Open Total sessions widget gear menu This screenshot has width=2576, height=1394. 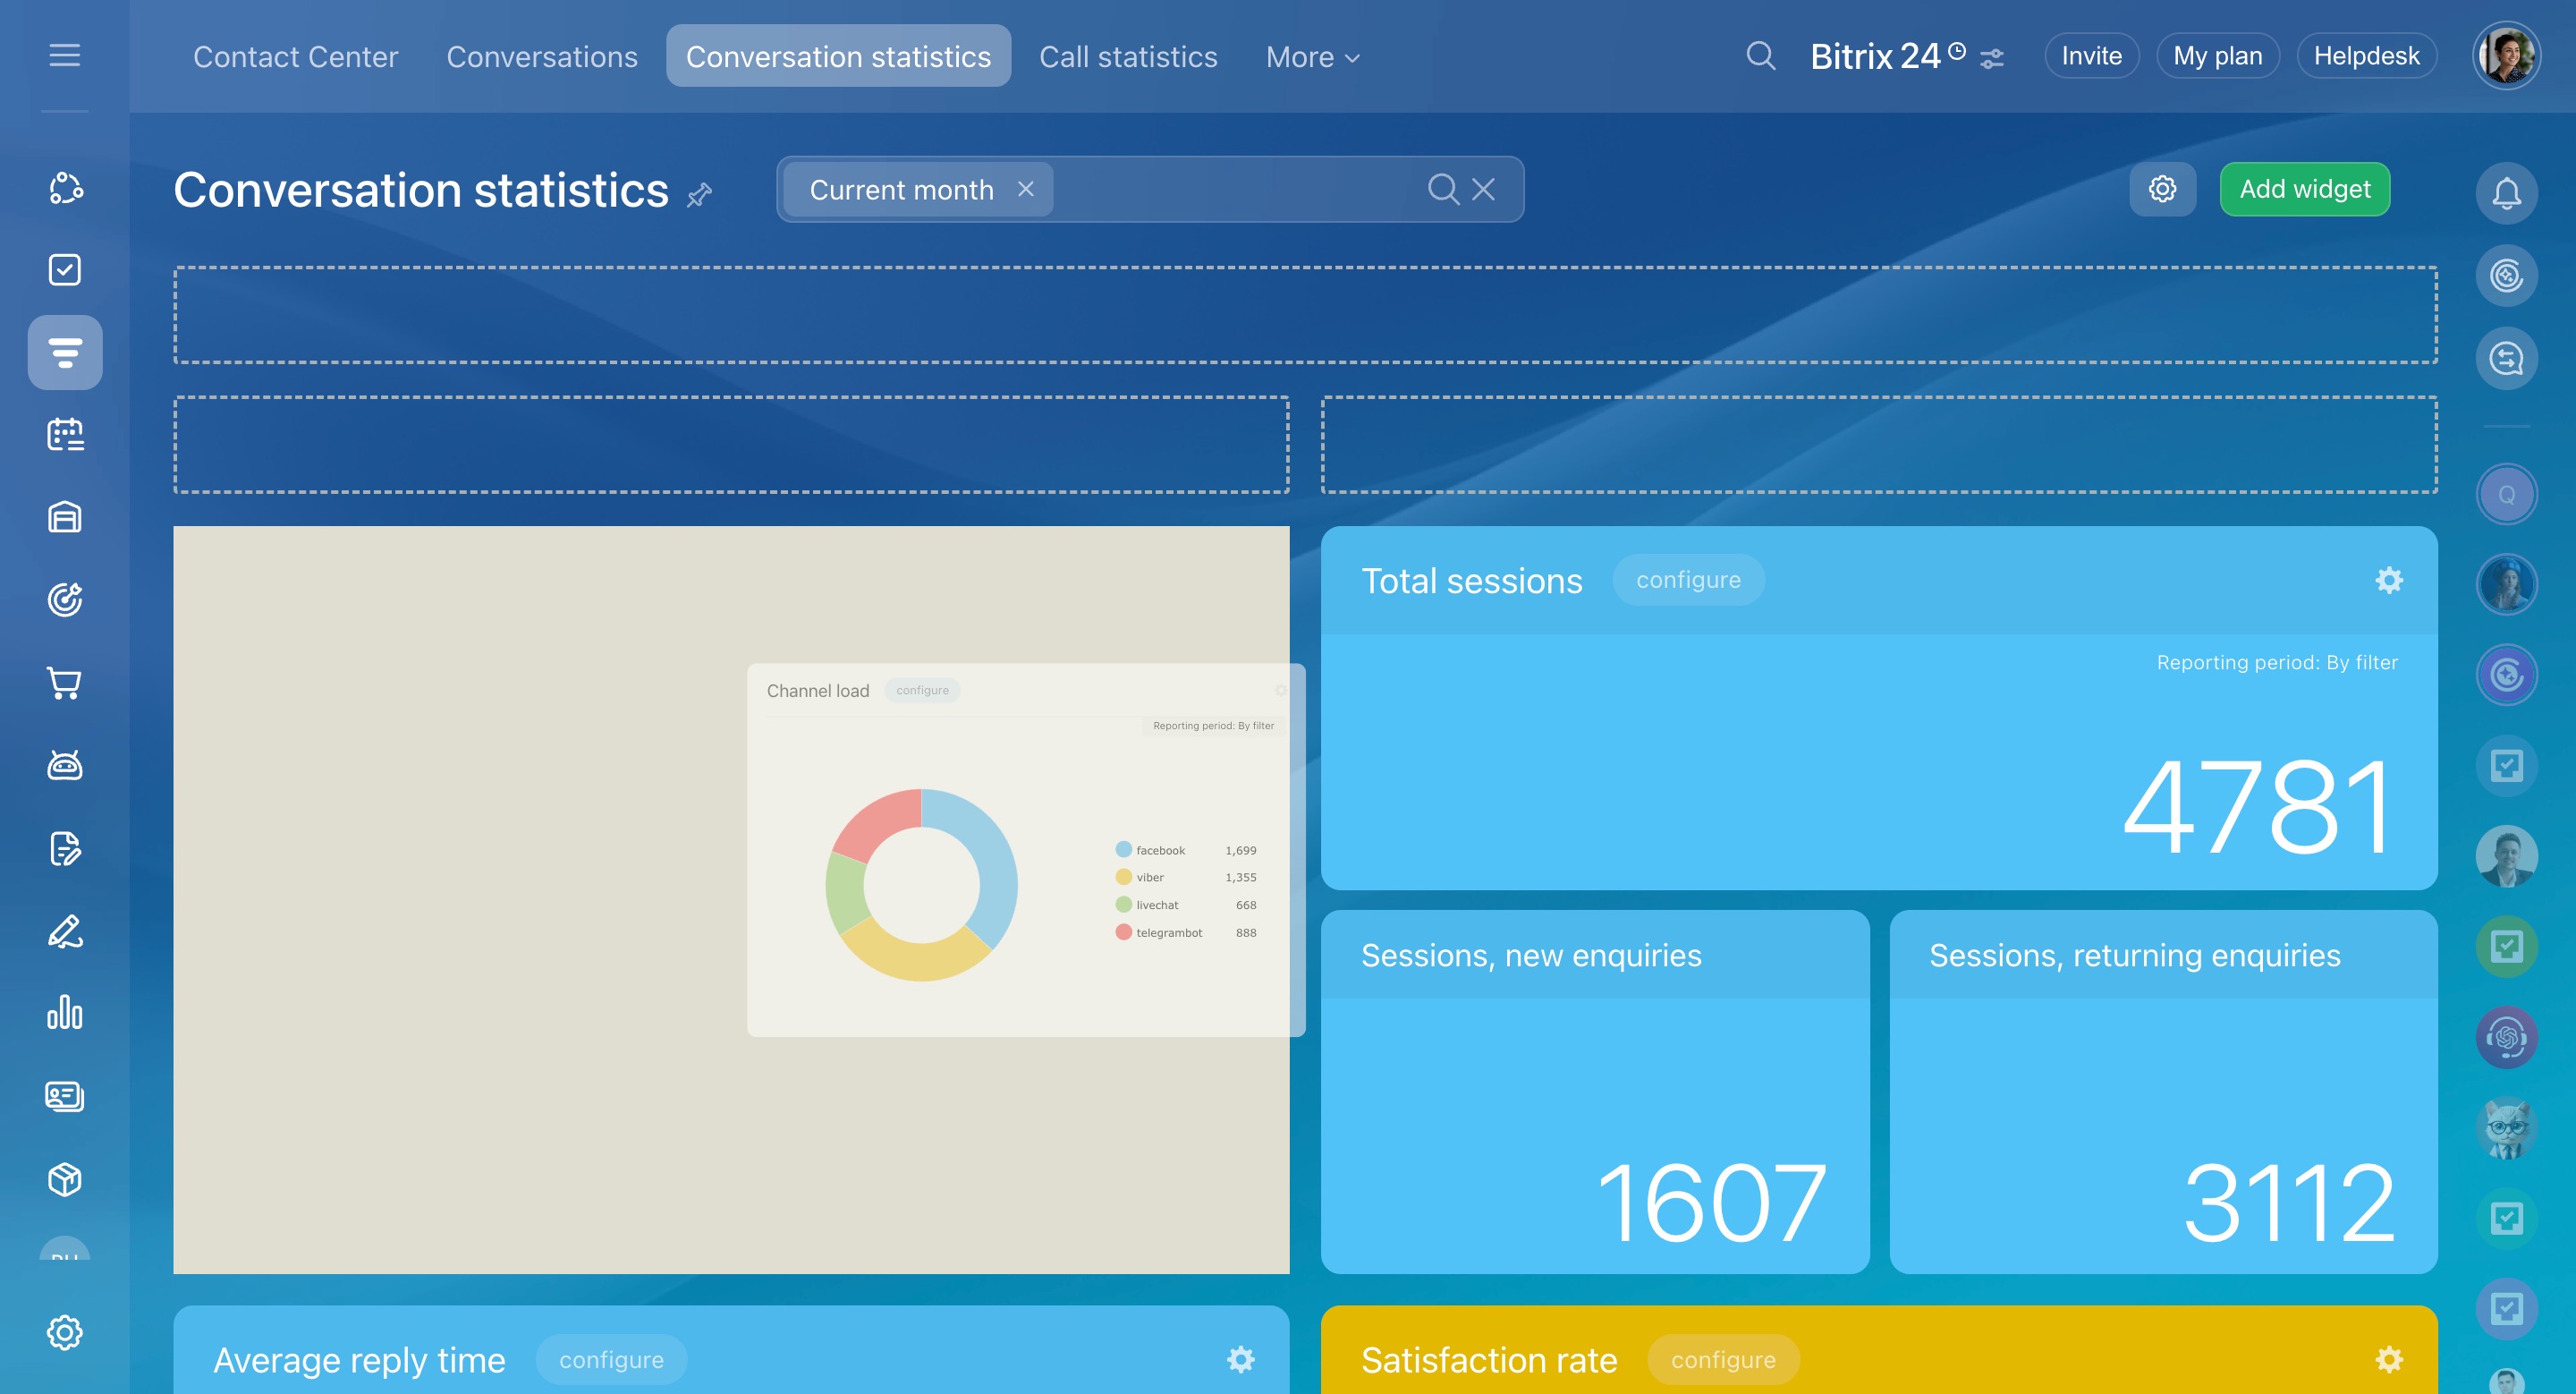click(2388, 580)
